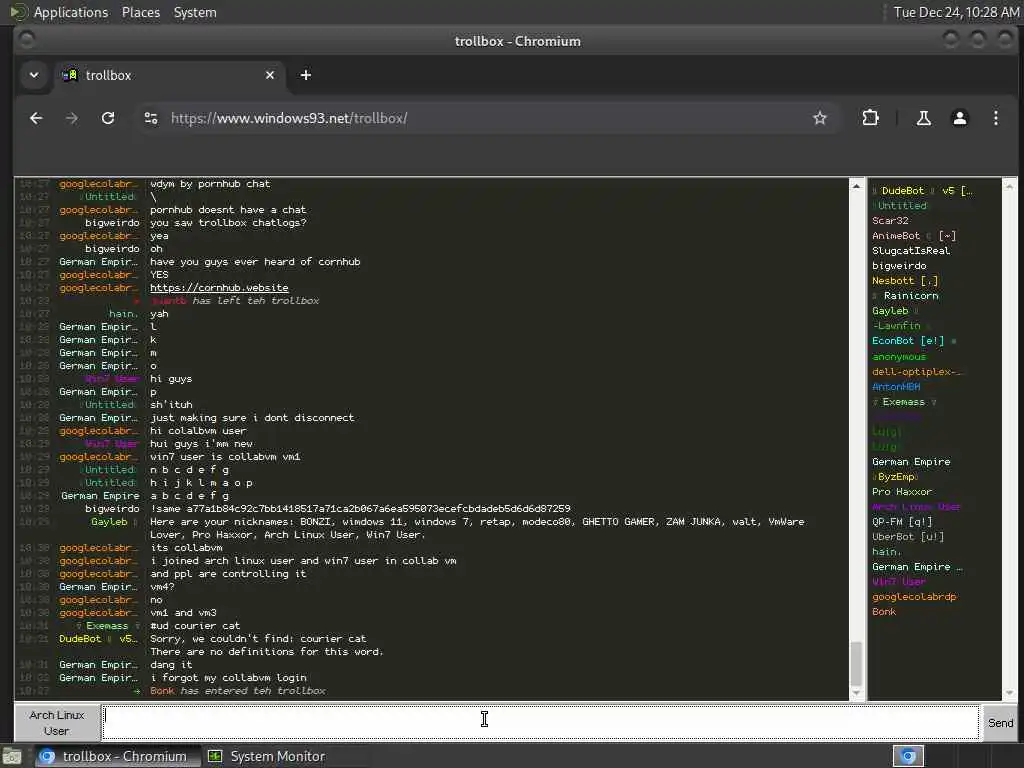This screenshot has width=1024, height=768.
Task: Open the Extensions puzzle icon
Action: pos(870,118)
